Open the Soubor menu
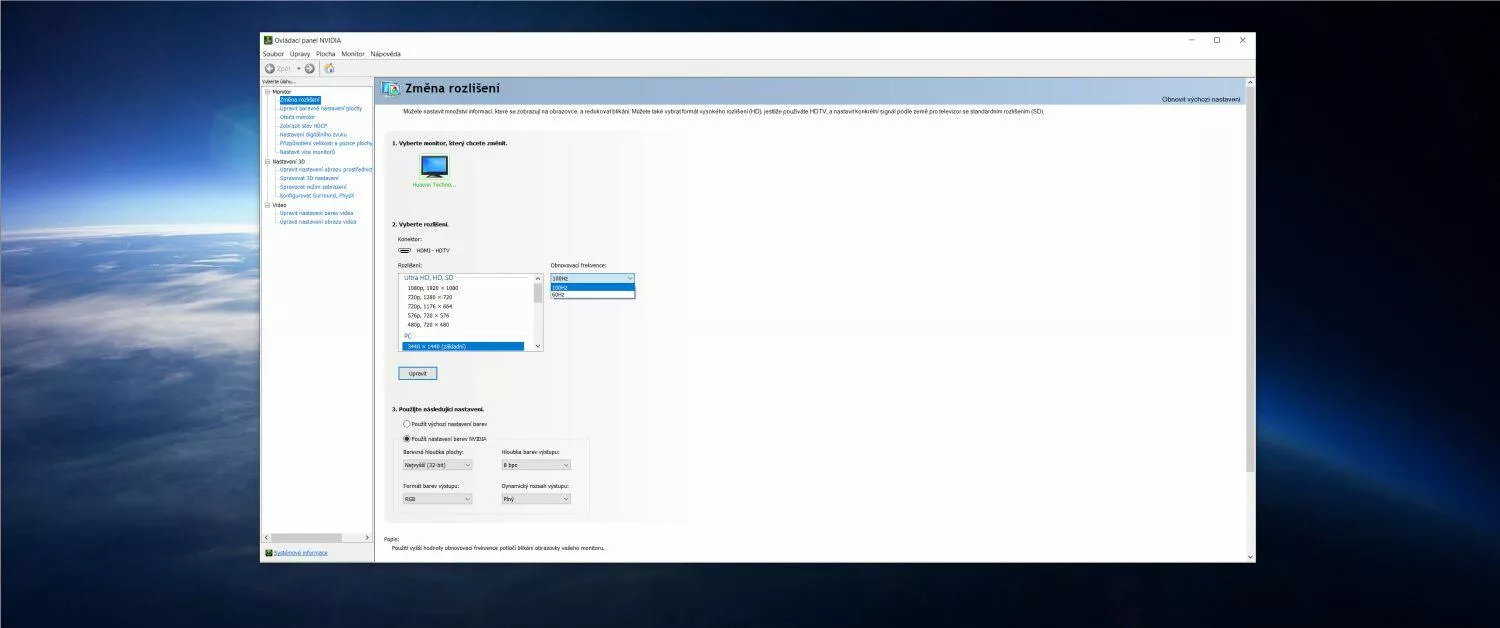 coord(273,54)
